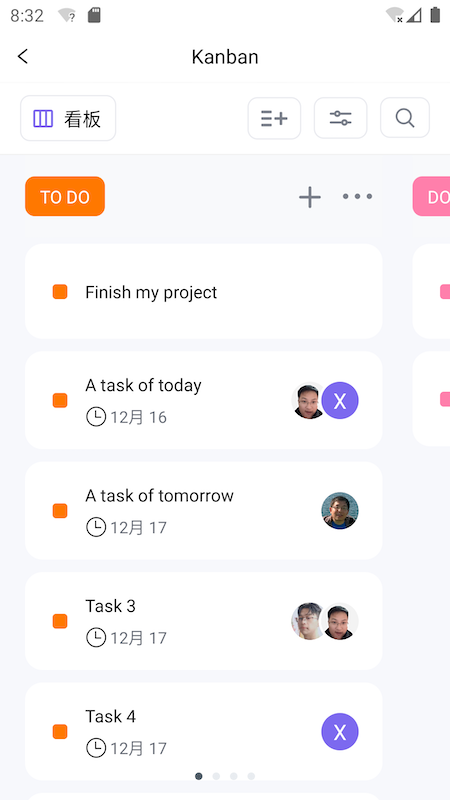Screen dimensions: 450x800
Task: Open the filter sliders icon
Action: coord(340,118)
